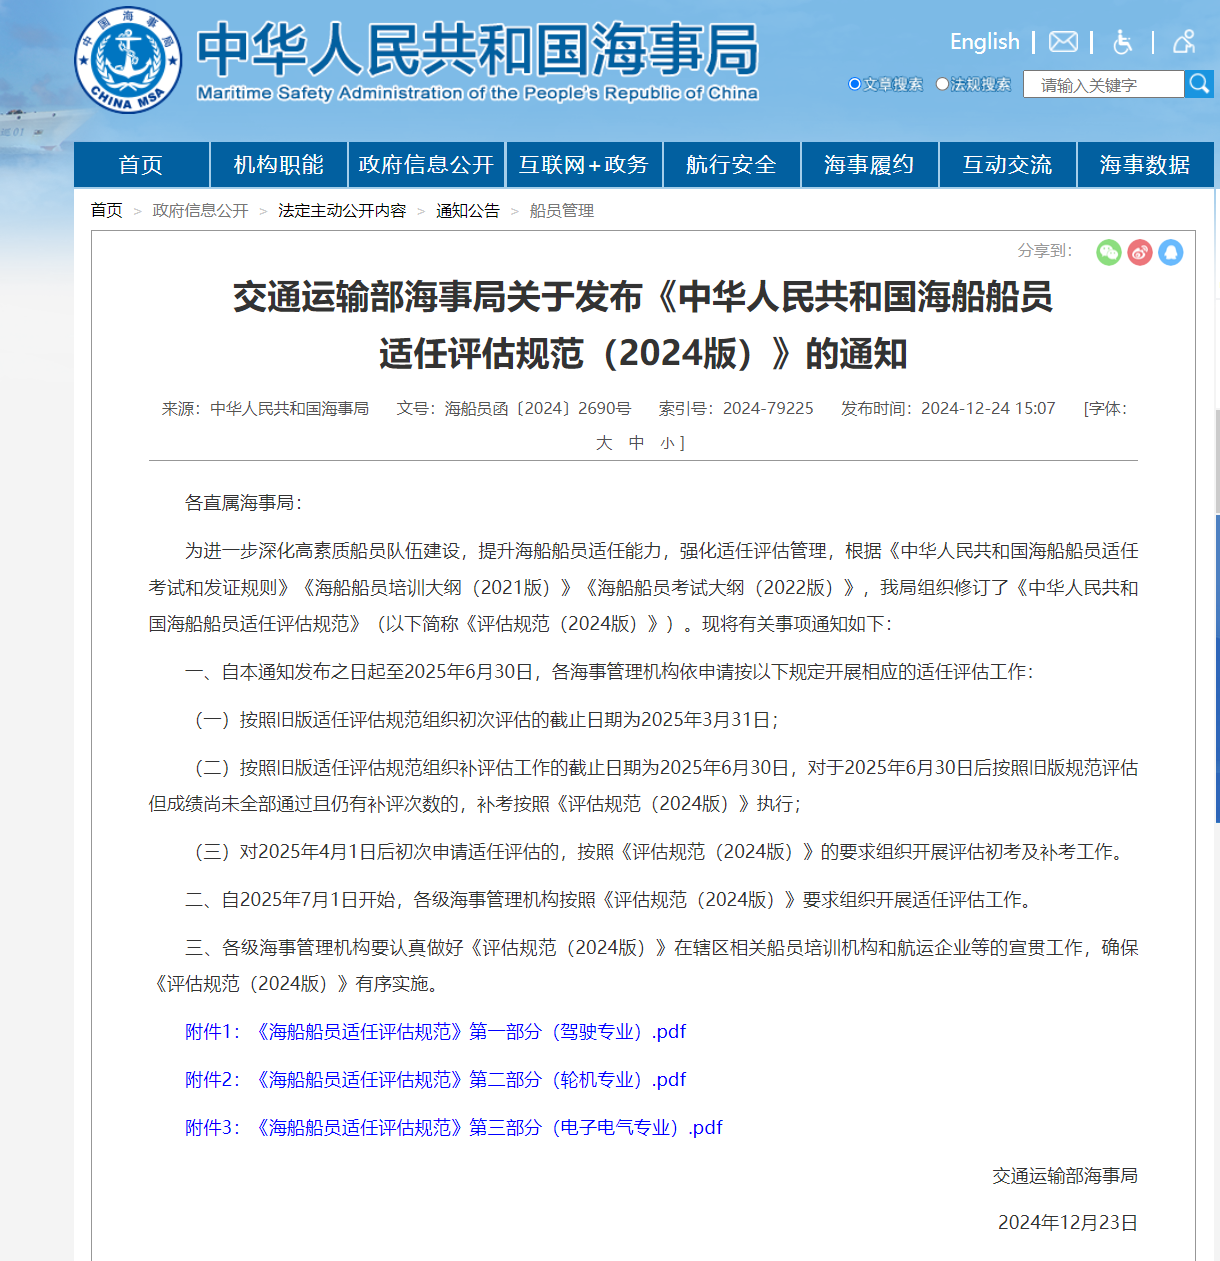Set font size to 小

tap(667, 443)
